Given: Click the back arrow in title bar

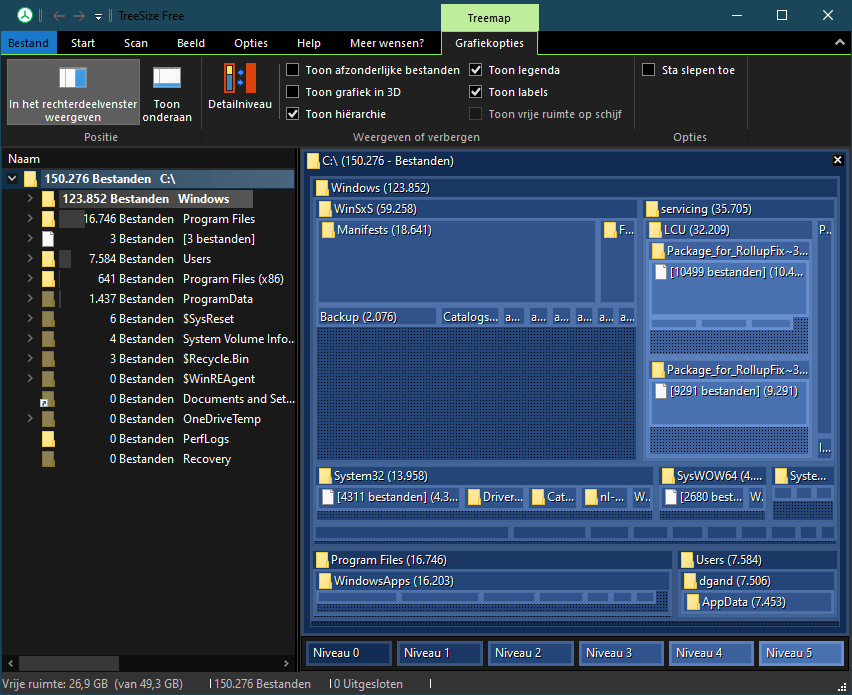Looking at the screenshot, I should 59,16.
